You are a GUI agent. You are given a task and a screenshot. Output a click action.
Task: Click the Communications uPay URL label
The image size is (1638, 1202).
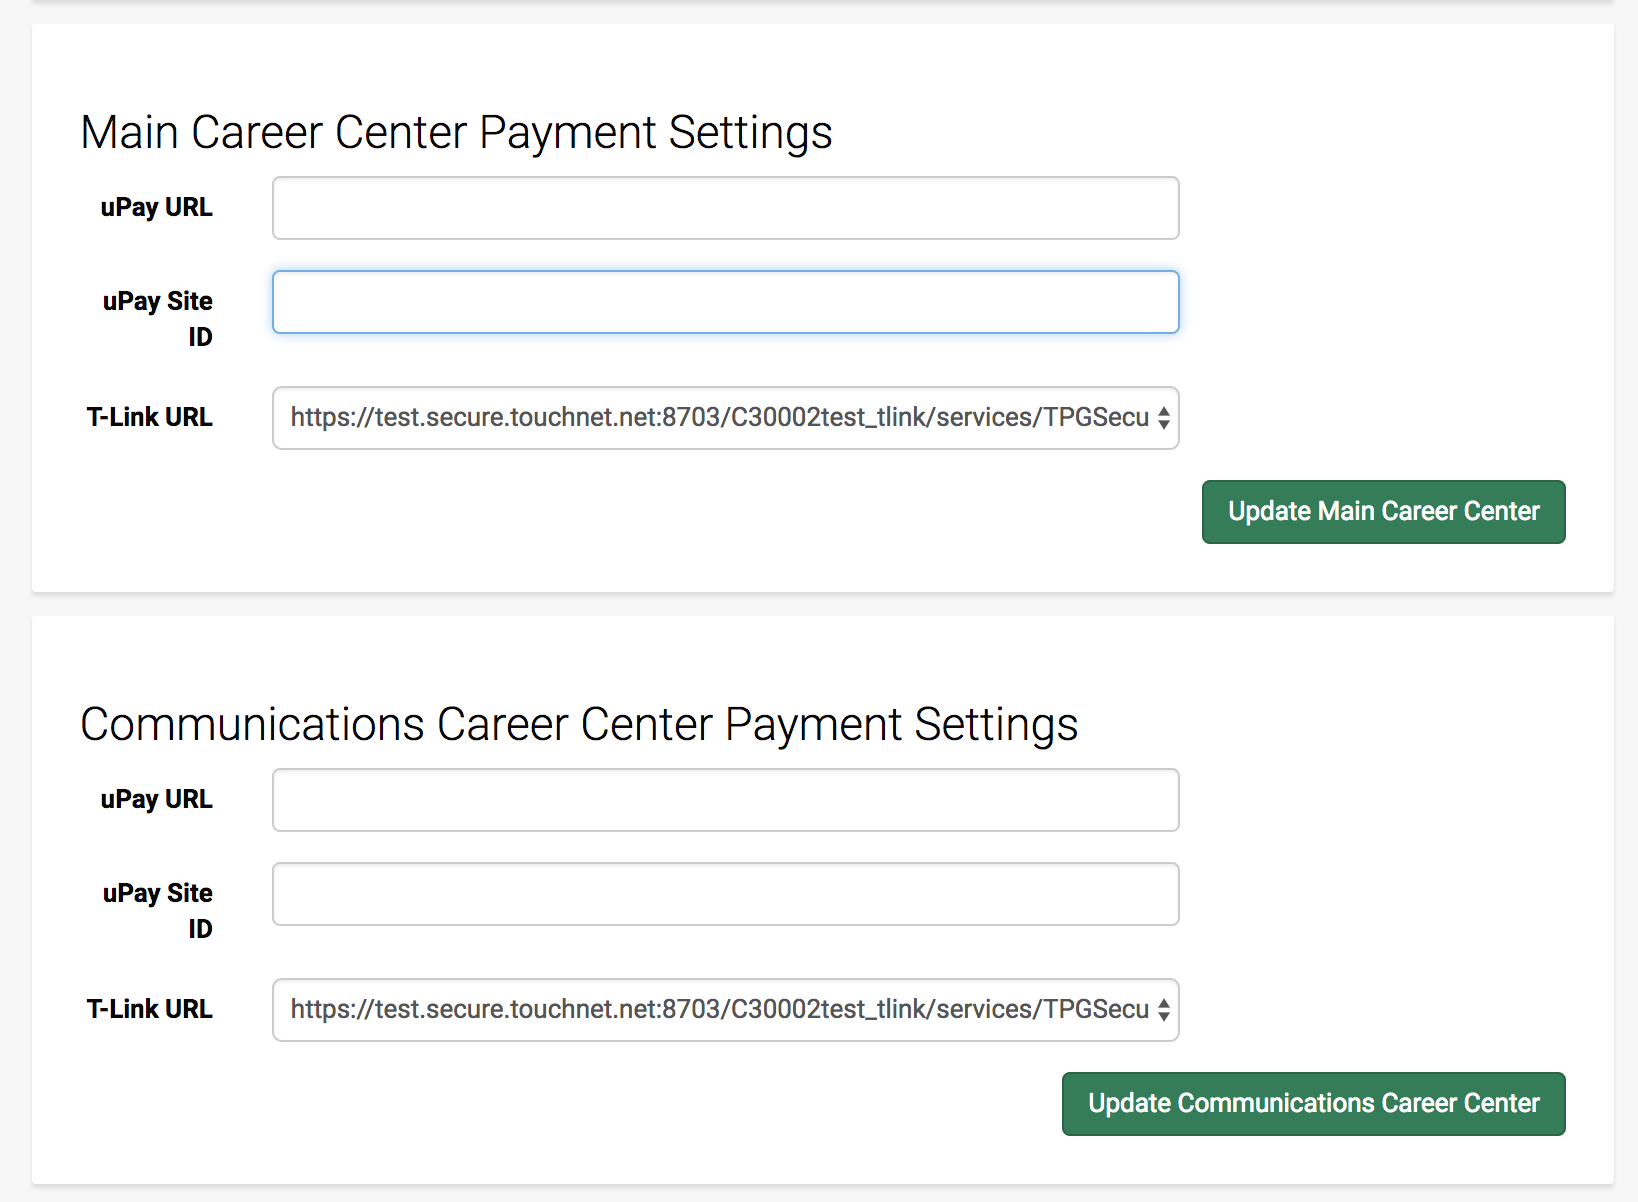(x=157, y=799)
